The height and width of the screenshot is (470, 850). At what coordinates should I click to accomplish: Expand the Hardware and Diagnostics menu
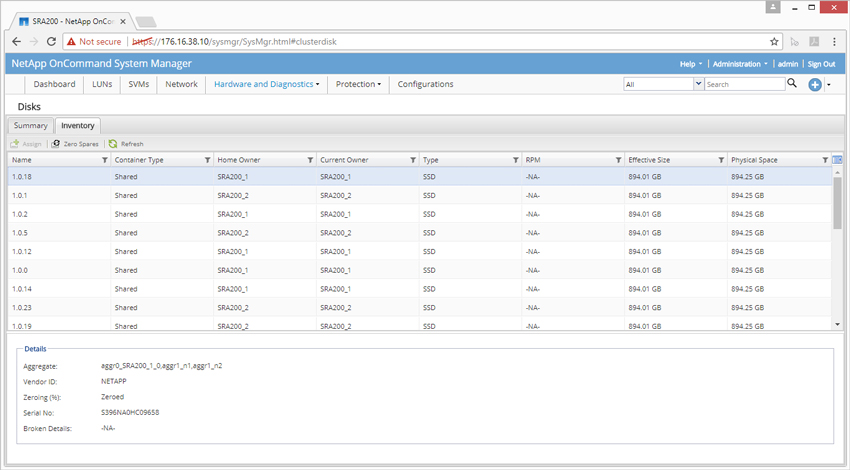pyautogui.click(x=266, y=84)
